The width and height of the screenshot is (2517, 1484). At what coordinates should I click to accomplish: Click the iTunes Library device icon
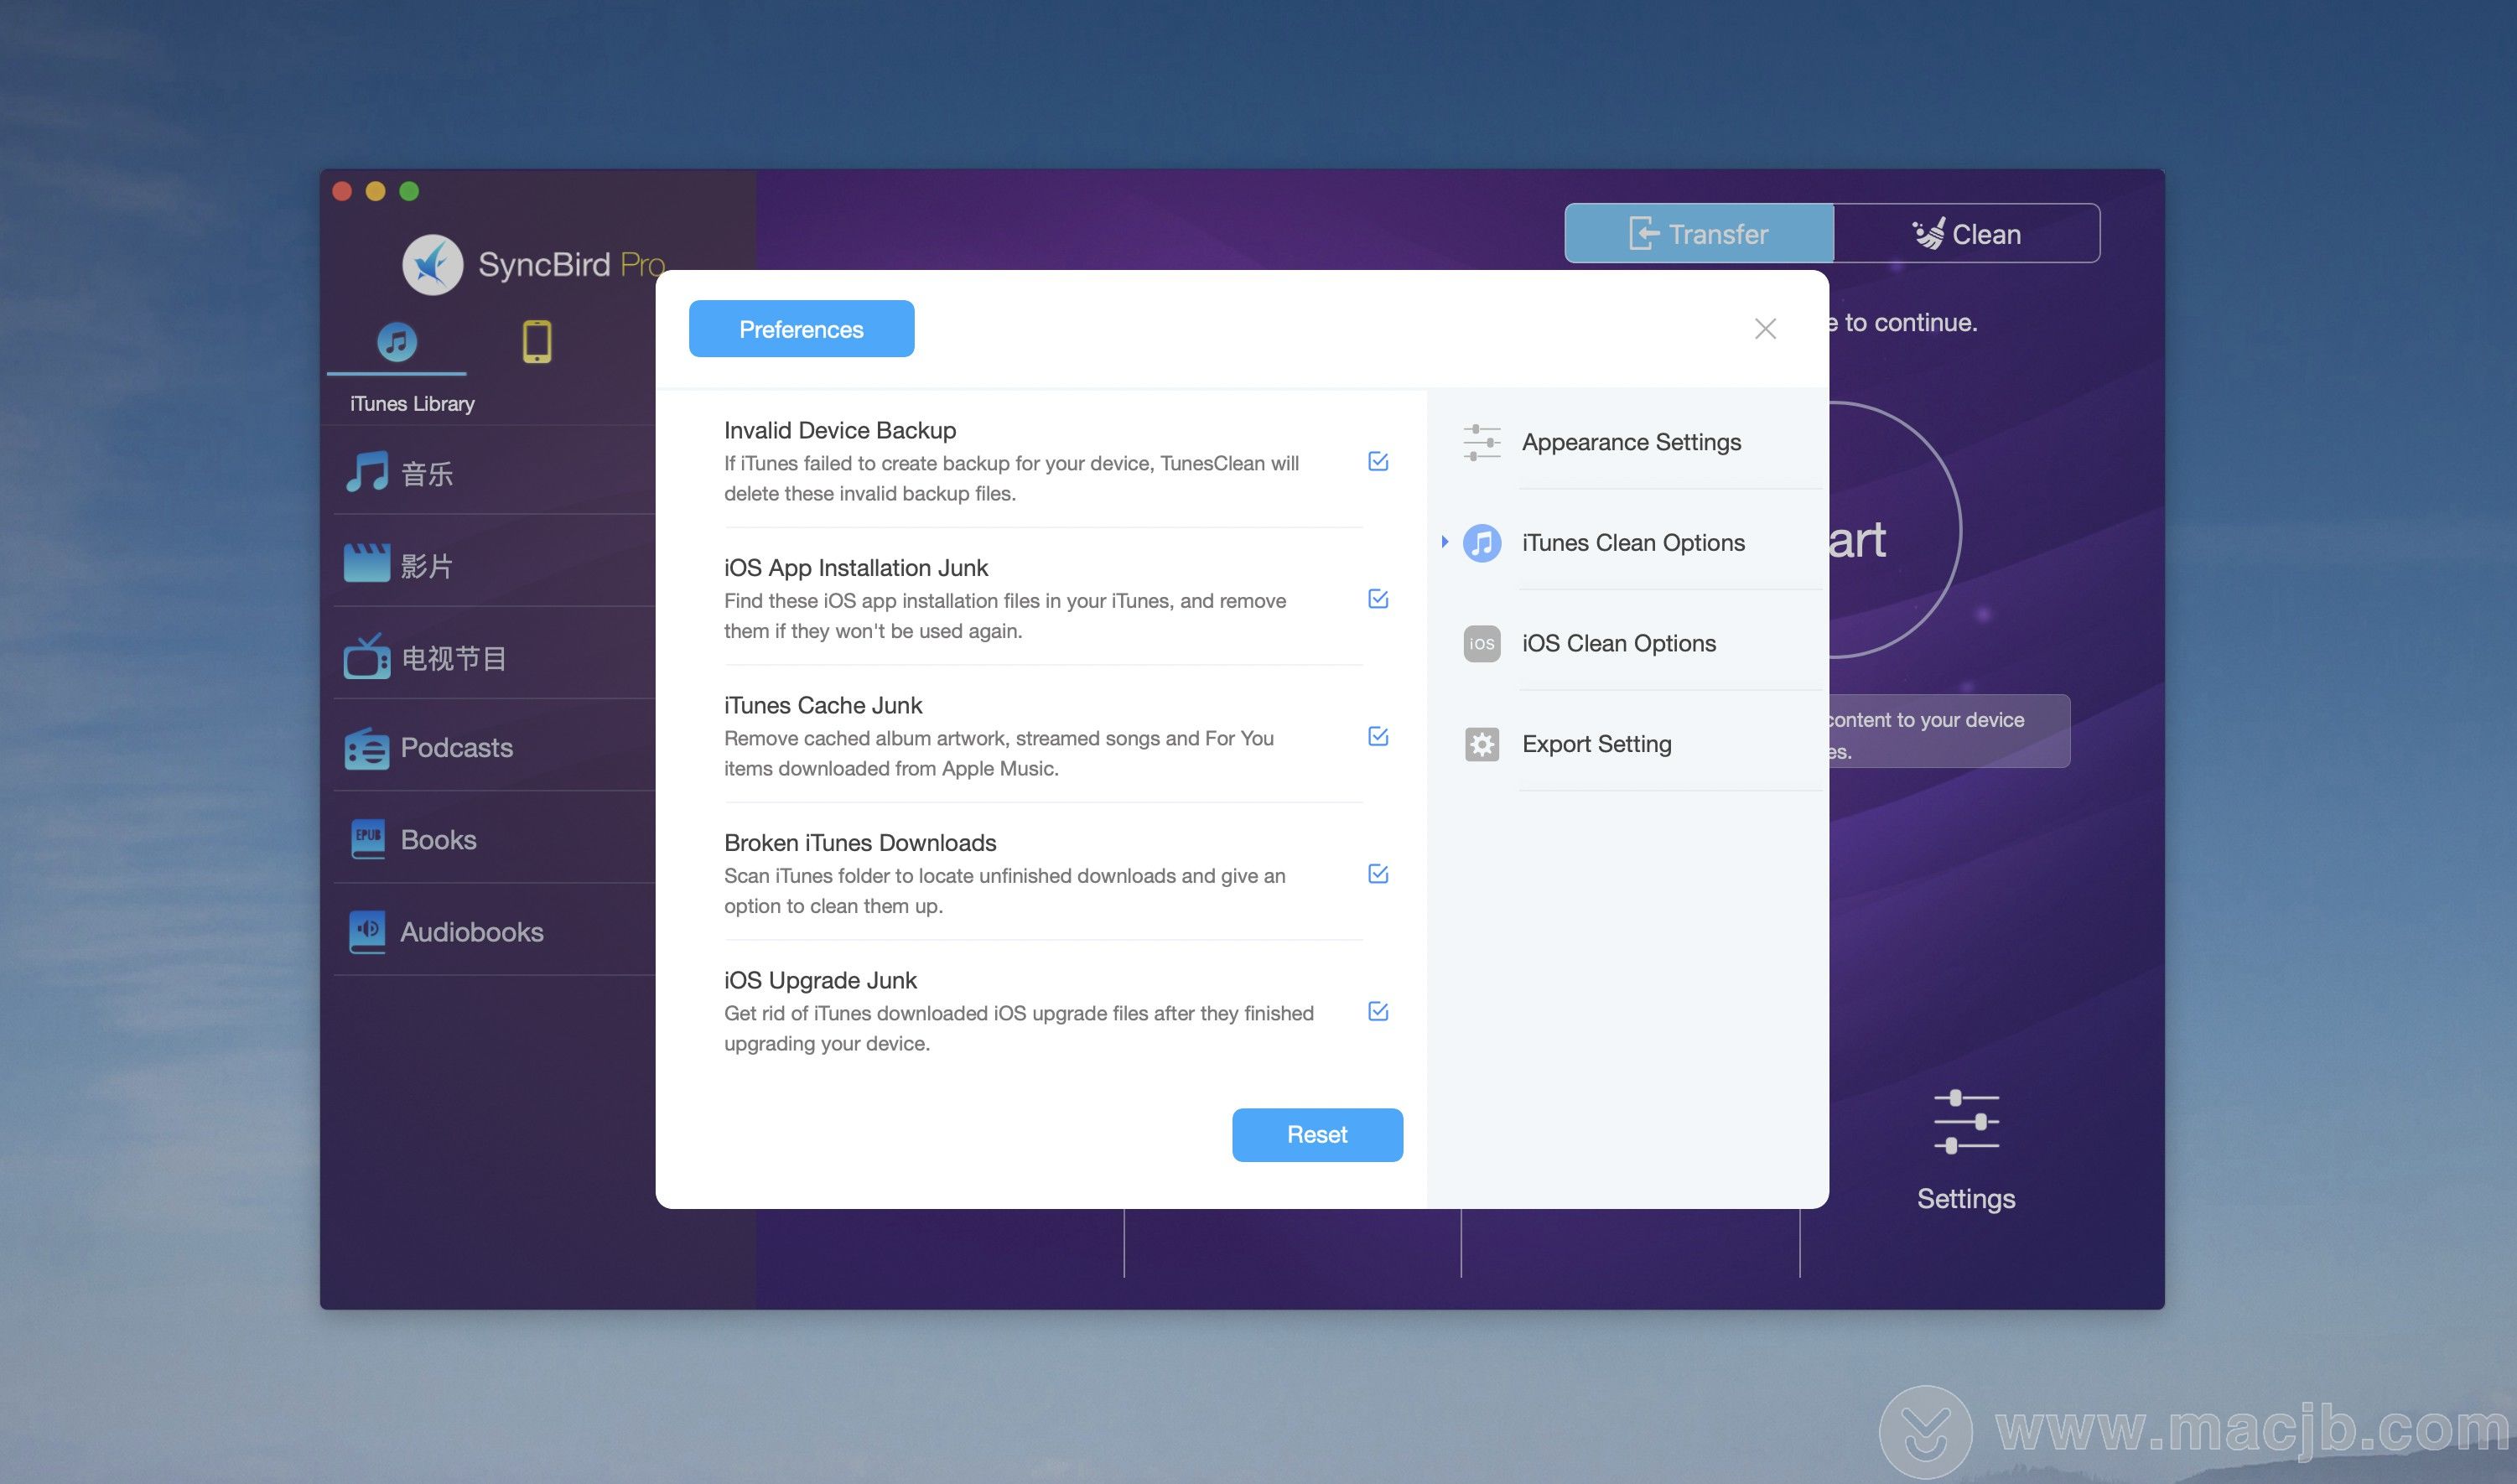pos(396,341)
